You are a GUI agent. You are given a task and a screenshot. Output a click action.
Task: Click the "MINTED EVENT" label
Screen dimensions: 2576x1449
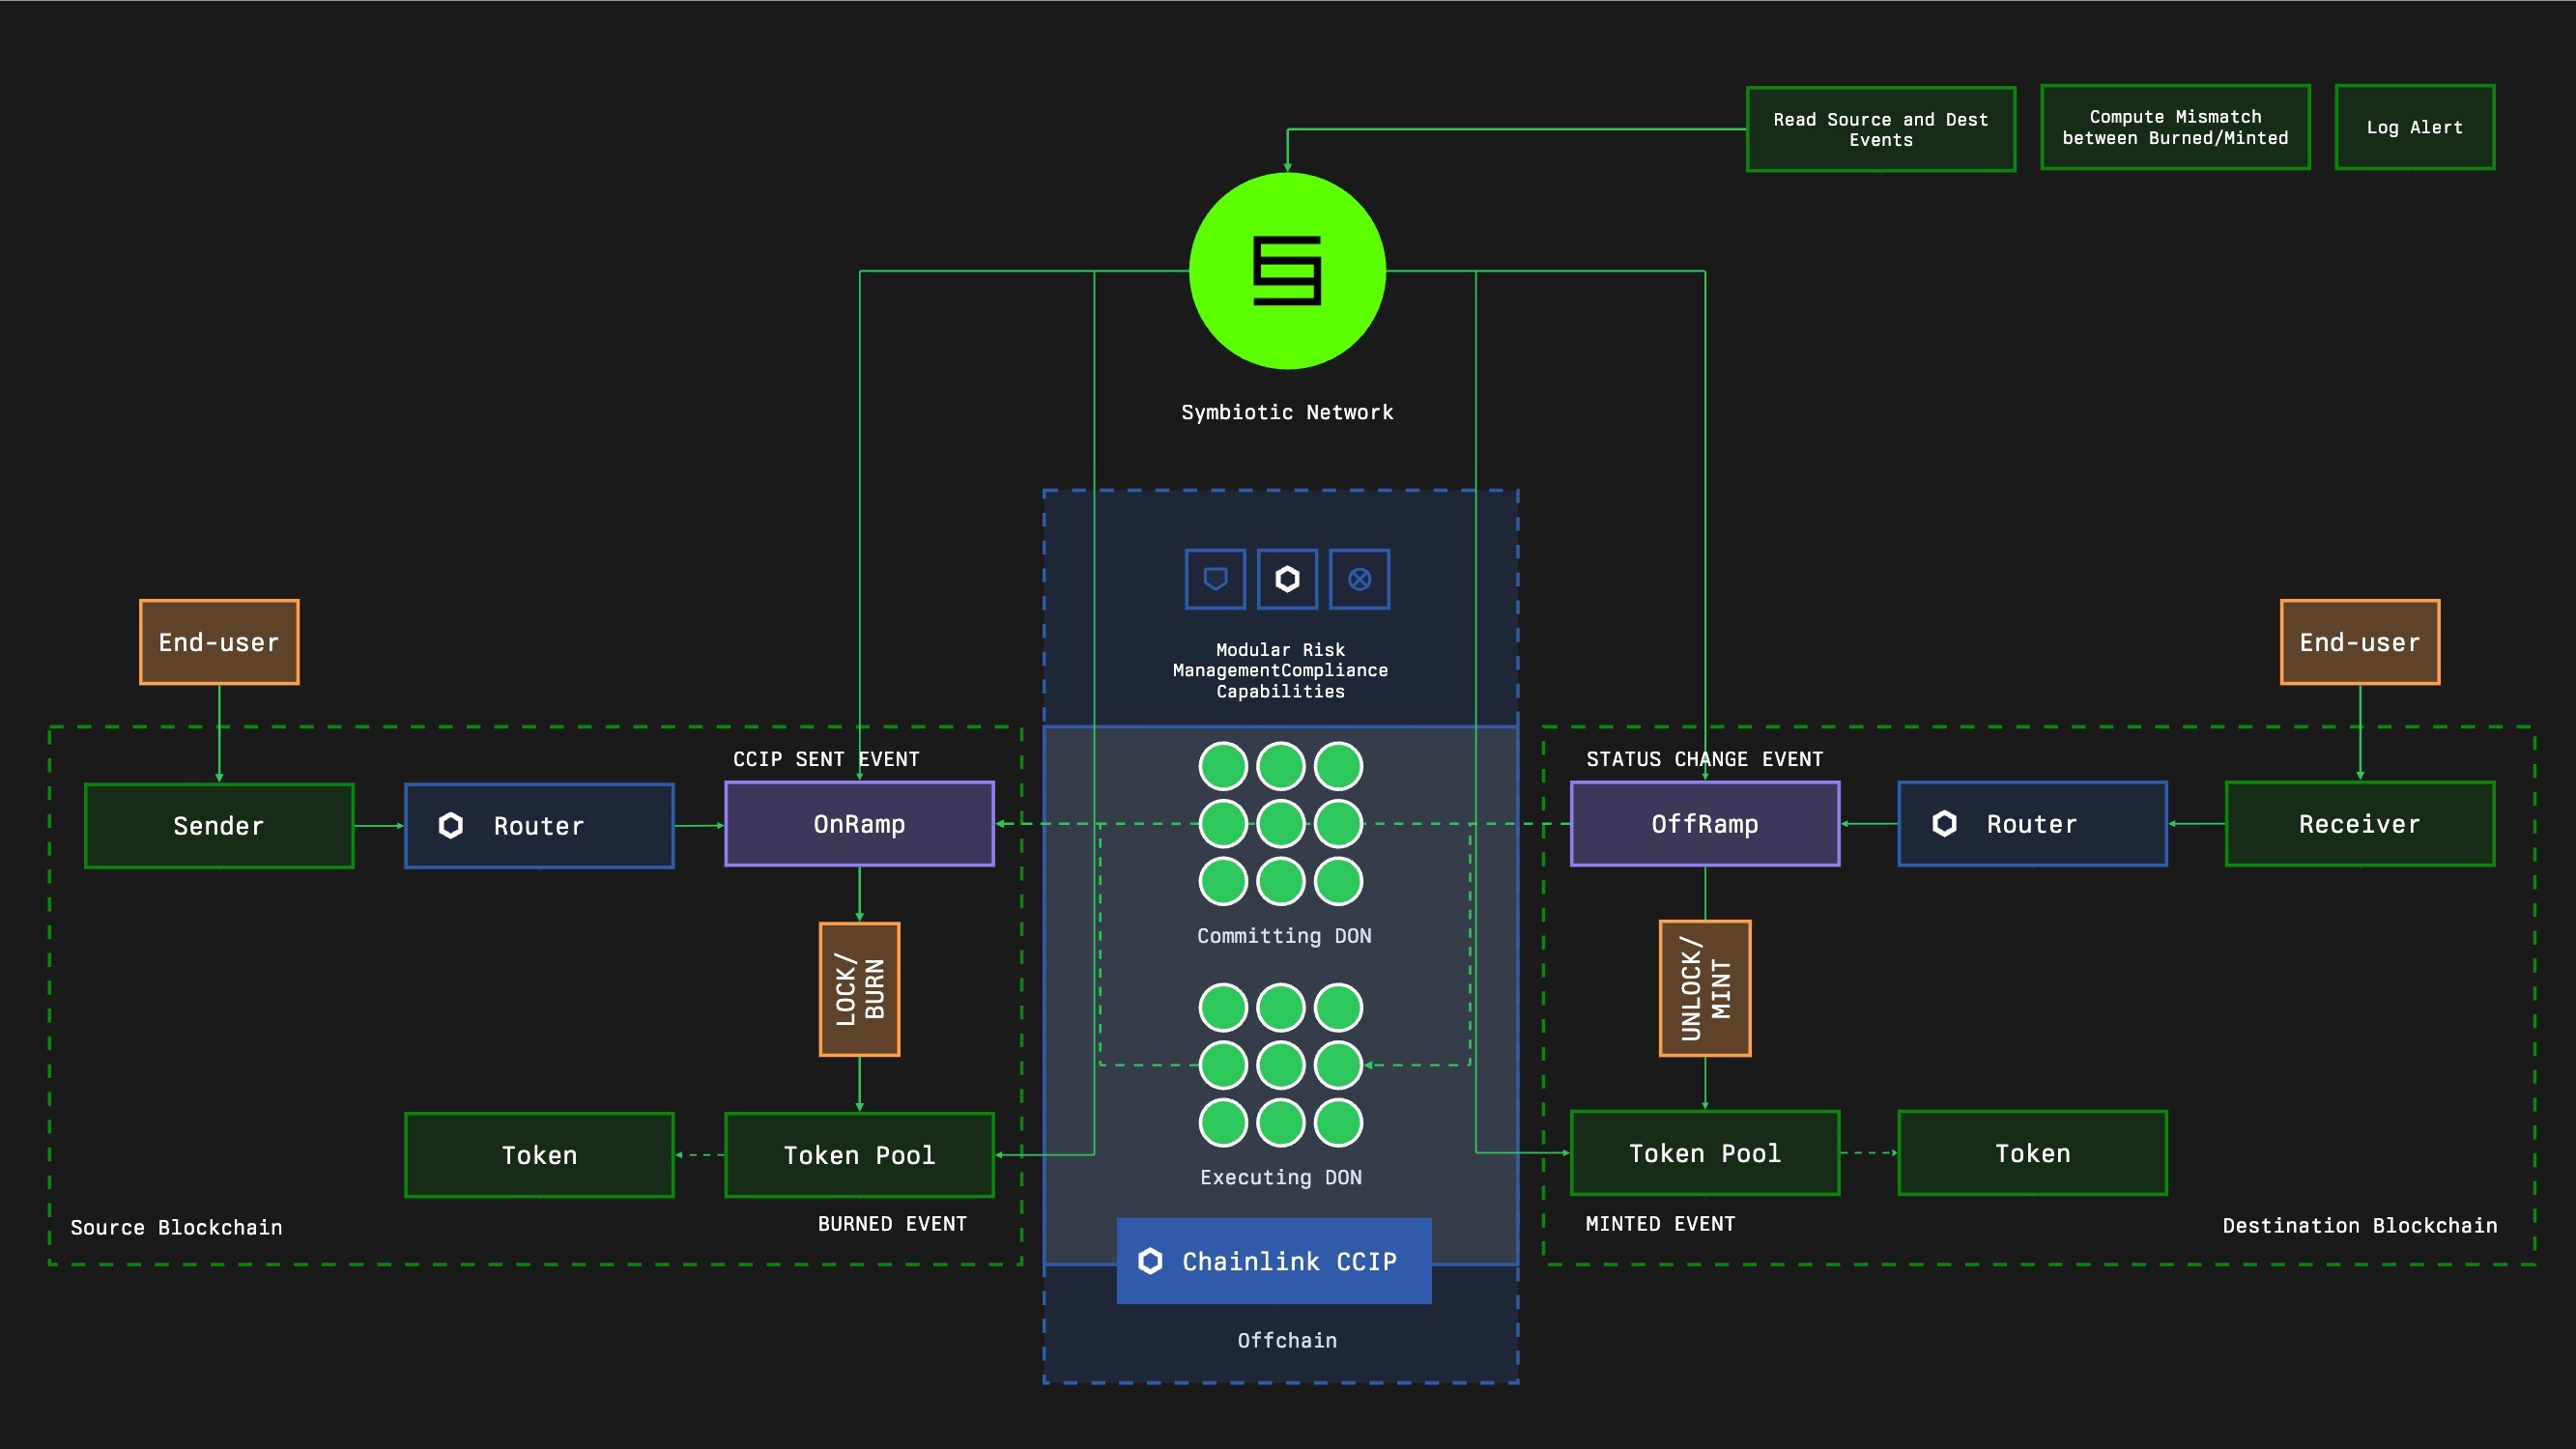(x=1660, y=1224)
